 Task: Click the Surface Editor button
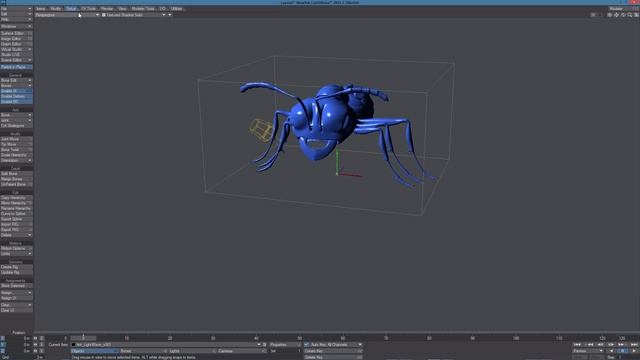point(16,33)
